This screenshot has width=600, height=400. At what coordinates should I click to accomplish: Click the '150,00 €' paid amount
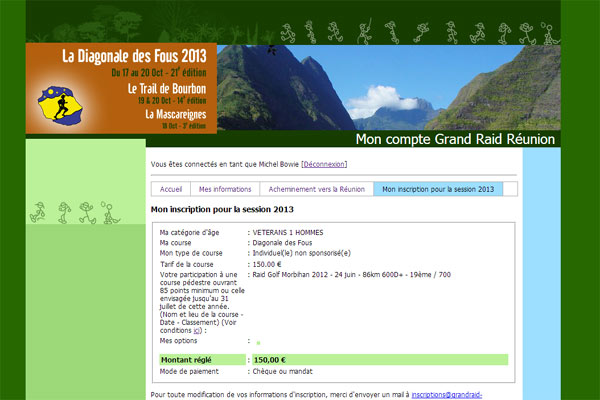[x=270, y=360]
